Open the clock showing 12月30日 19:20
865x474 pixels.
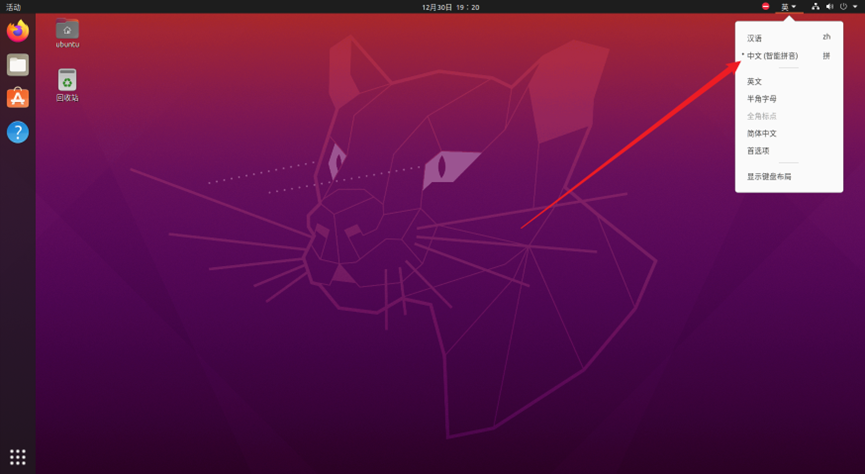point(451,7)
